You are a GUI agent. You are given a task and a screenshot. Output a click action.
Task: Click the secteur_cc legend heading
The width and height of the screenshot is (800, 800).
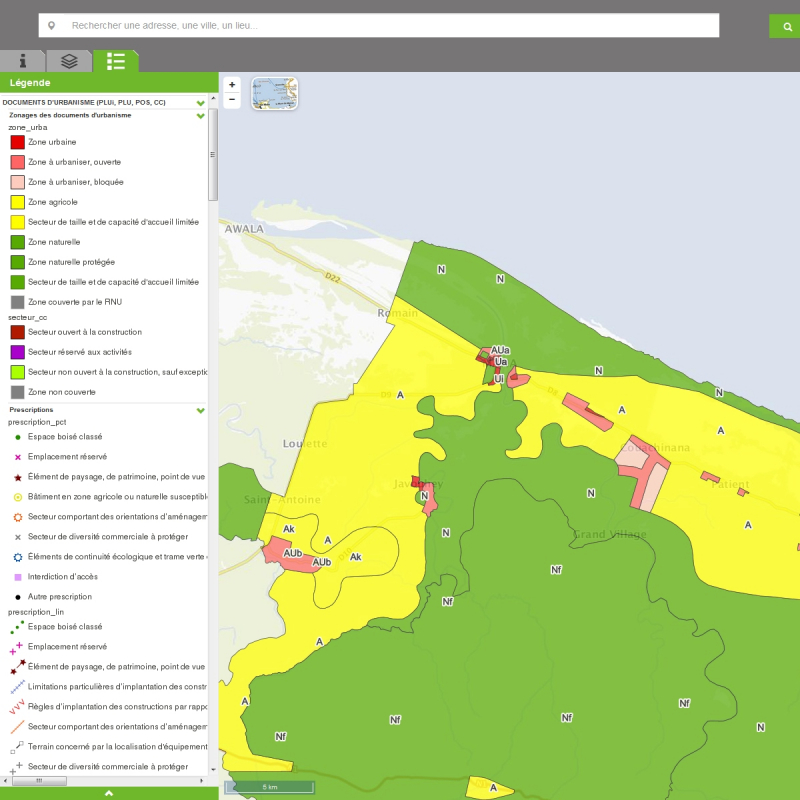pyautogui.click(x=28, y=317)
